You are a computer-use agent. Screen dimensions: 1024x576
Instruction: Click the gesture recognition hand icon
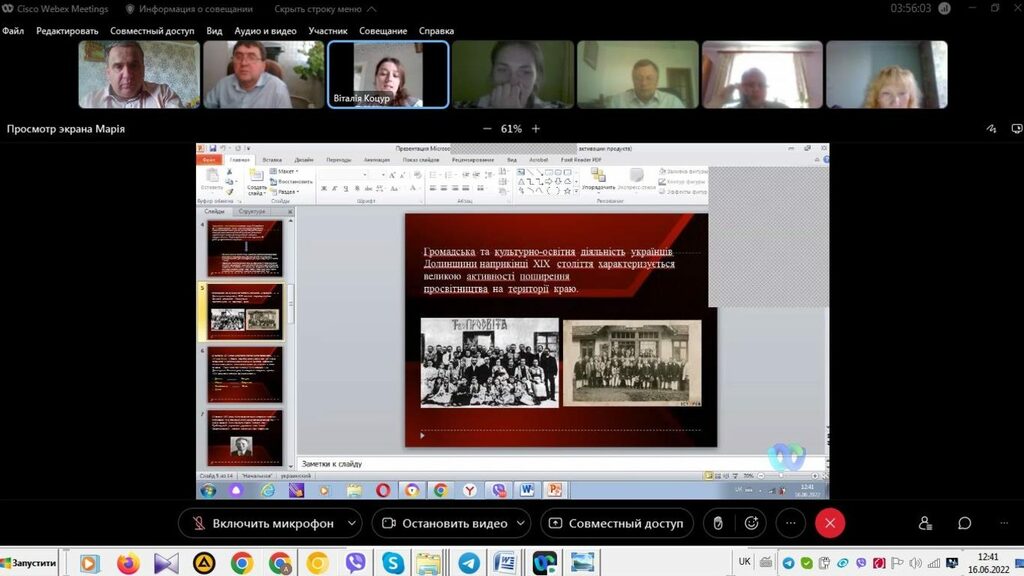coord(717,523)
